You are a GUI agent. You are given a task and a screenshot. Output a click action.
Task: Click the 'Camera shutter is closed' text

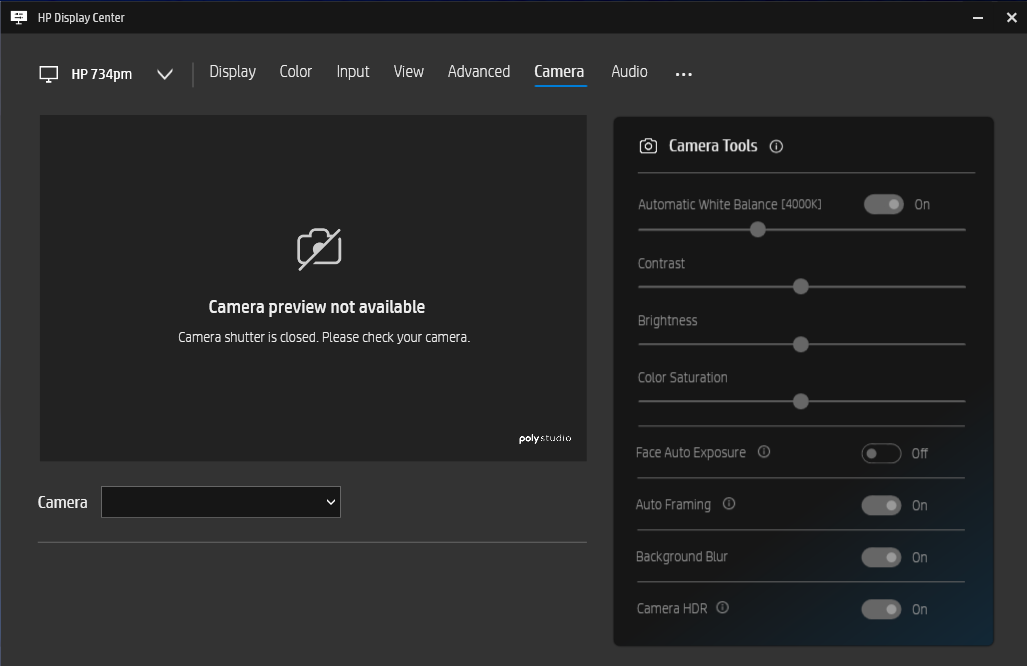pos(324,337)
